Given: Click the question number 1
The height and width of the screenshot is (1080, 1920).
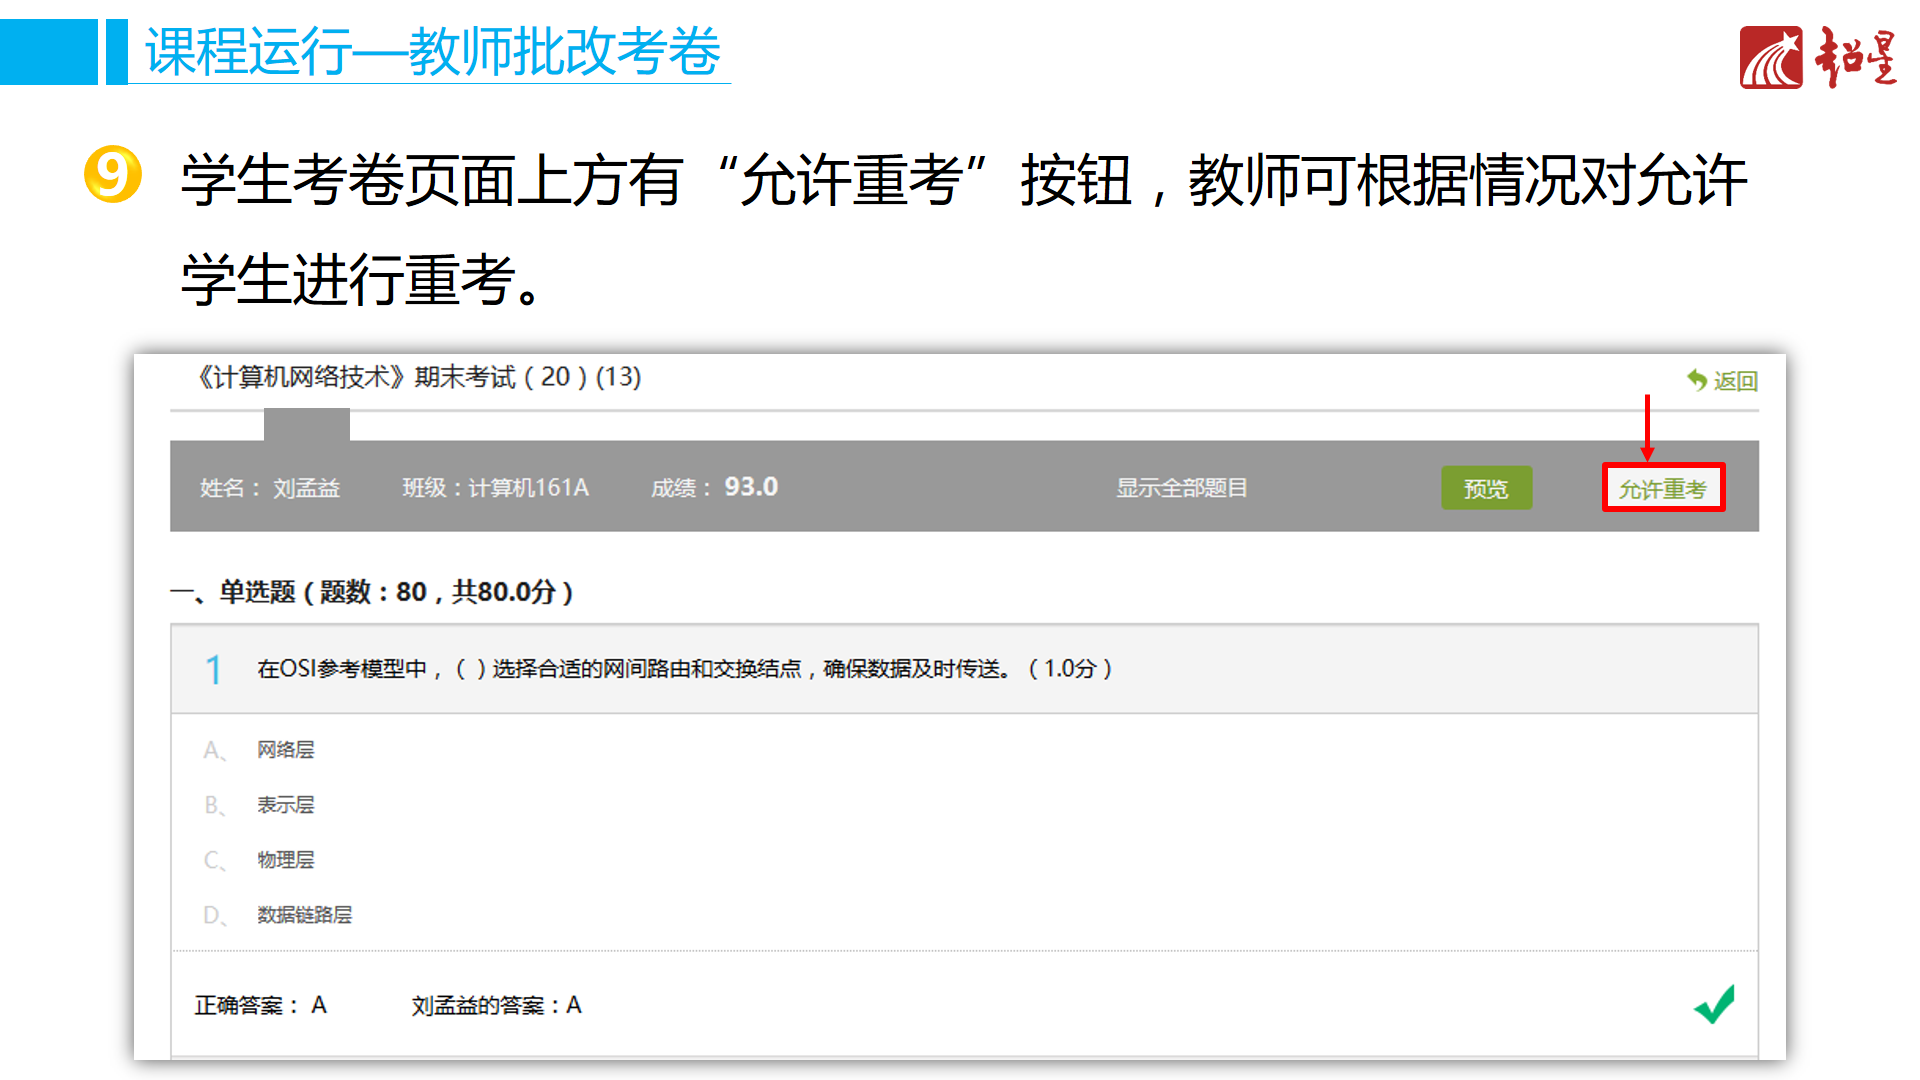Looking at the screenshot, I should pyautogui.click(x=213, y=669).
